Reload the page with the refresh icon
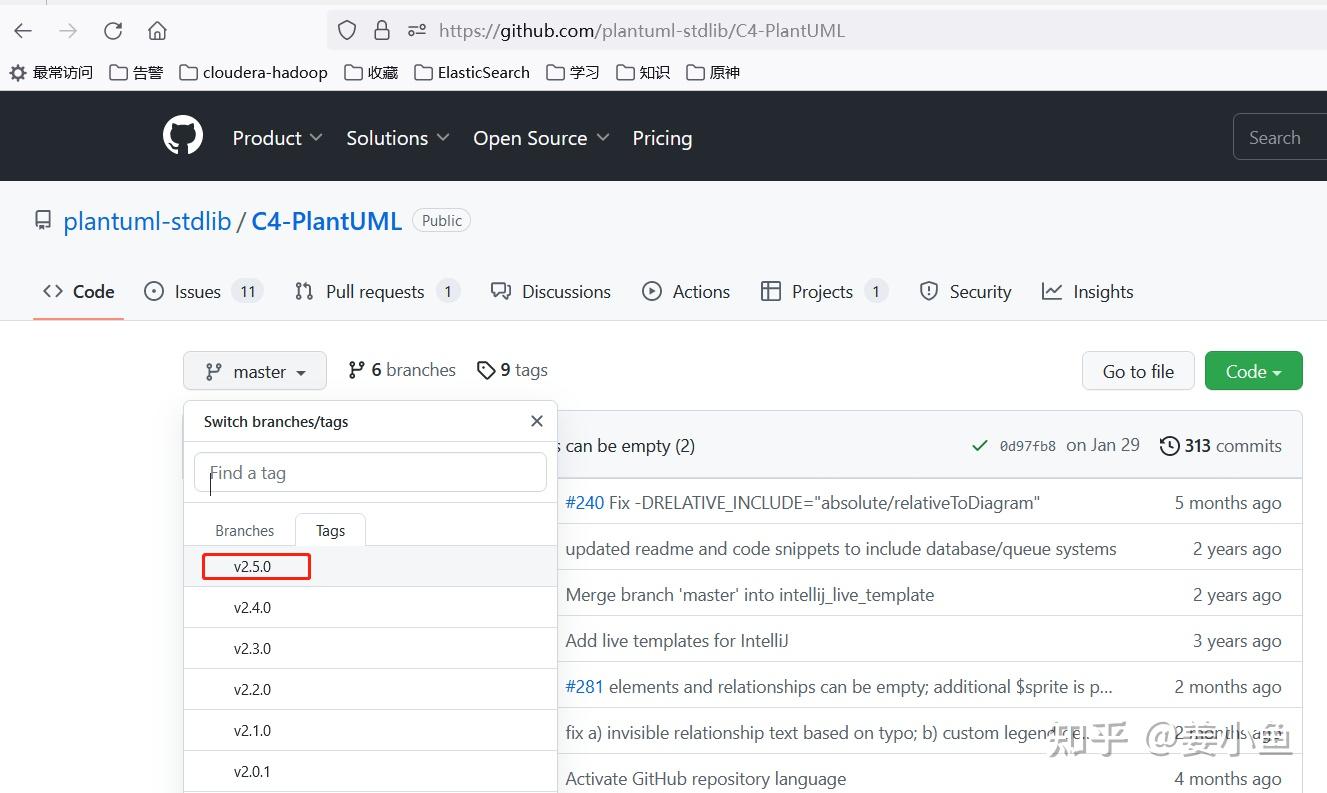Viewport: 1327px width, 793px height. pos(113,31)
